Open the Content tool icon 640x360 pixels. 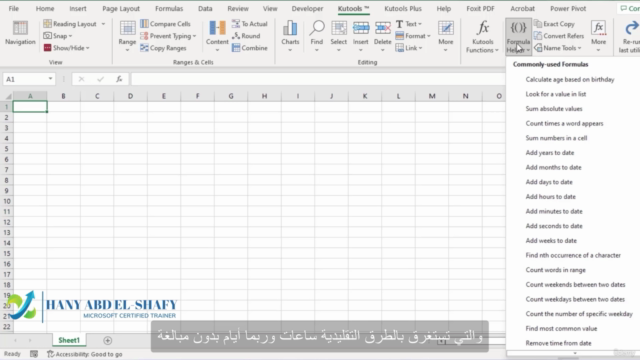point(217,28)
